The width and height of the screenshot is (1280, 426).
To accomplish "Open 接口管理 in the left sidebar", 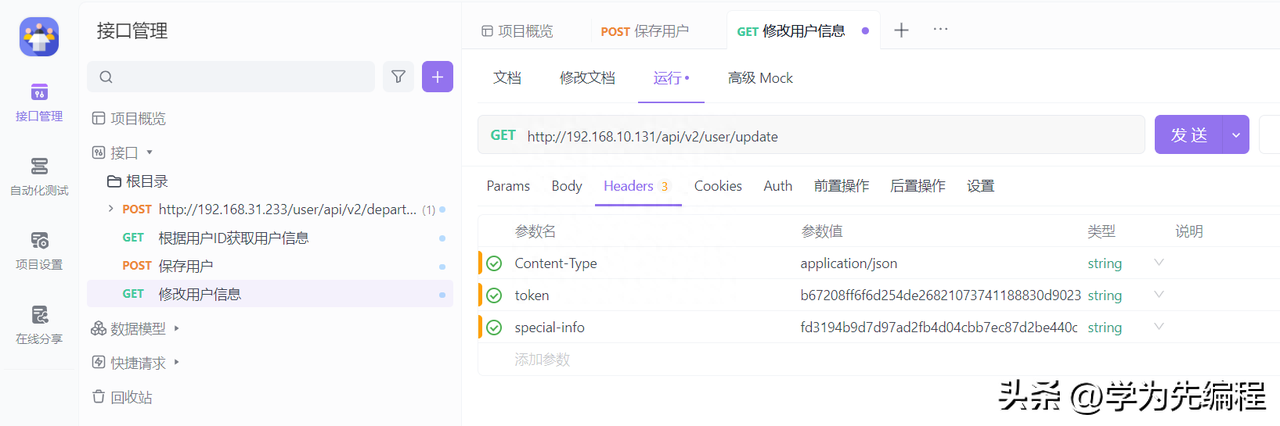I will tap(39, 102).
